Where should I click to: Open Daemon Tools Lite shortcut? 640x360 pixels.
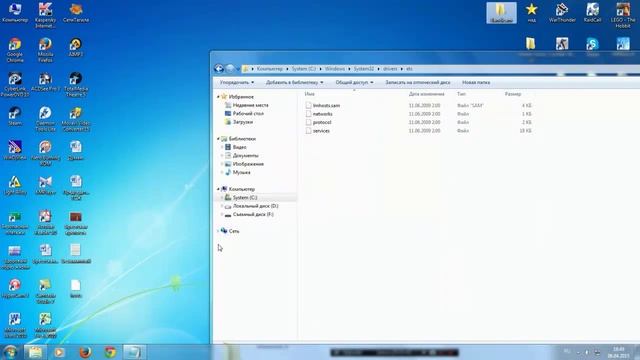tap(45, 119)
